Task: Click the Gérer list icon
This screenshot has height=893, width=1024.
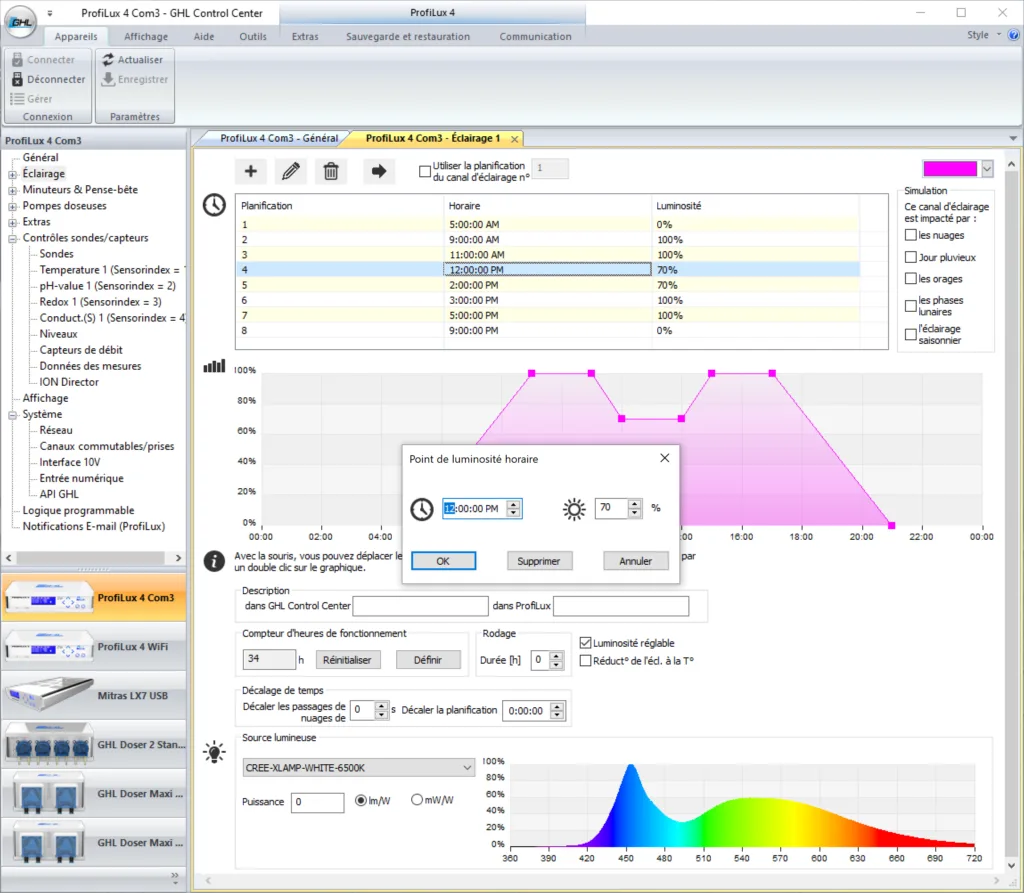Action: point(18,99)
